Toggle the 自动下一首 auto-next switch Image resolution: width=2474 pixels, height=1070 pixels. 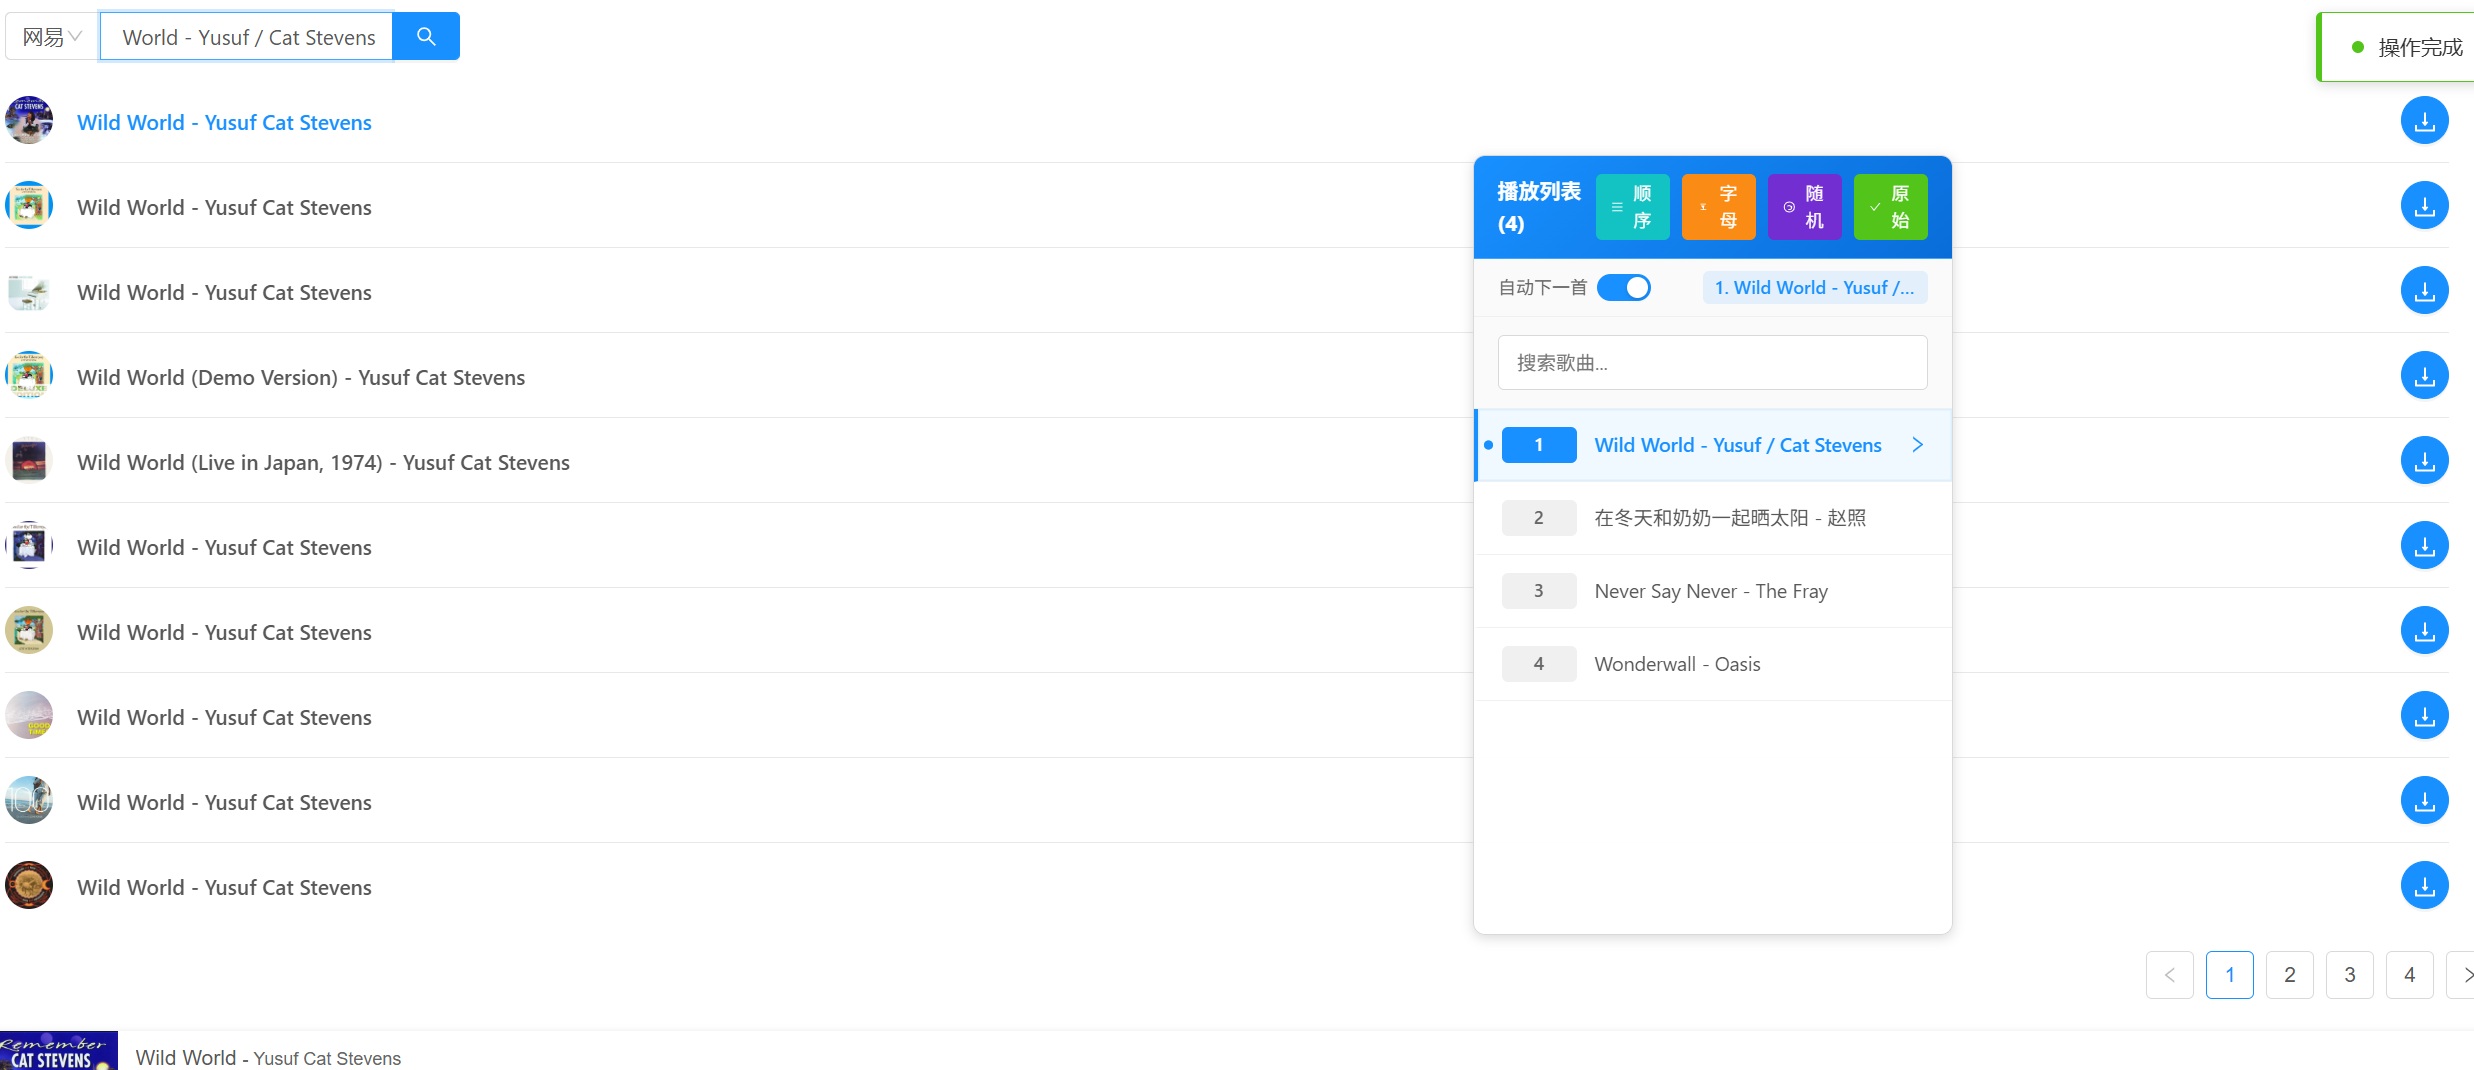pos(1624,288)
